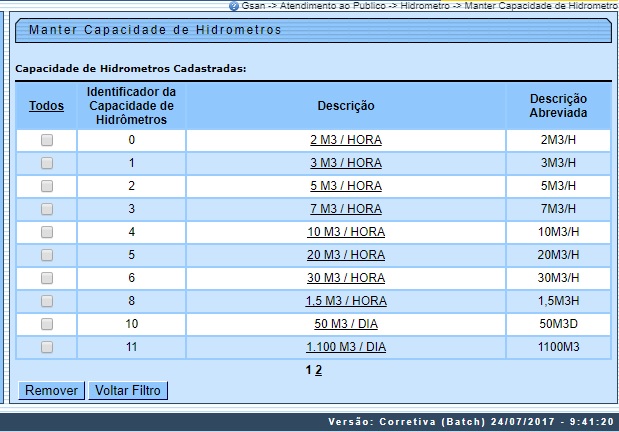
Task: Click the Voltar Filtro button
Action: (x=128, y=391)
